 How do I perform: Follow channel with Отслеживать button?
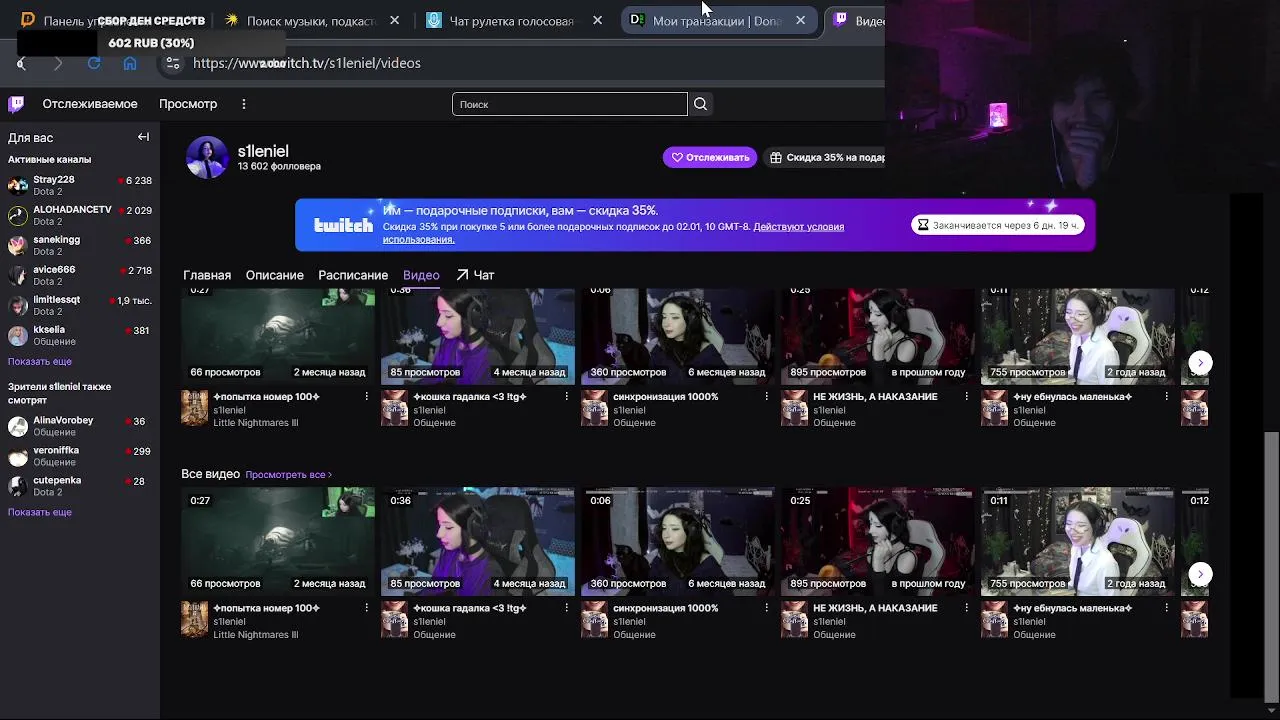click(710, 157)
